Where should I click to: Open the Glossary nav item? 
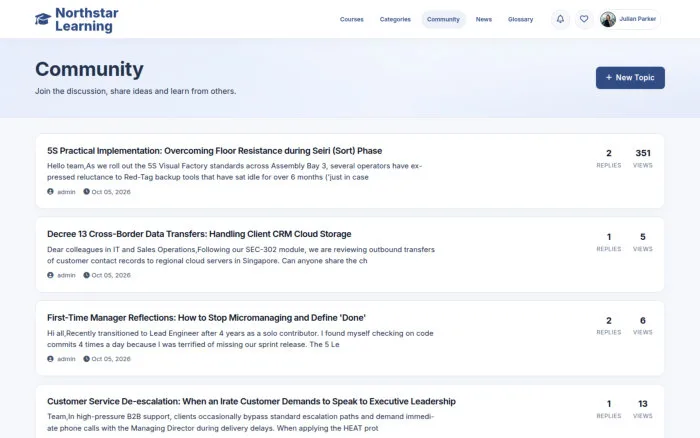(520, 19)
